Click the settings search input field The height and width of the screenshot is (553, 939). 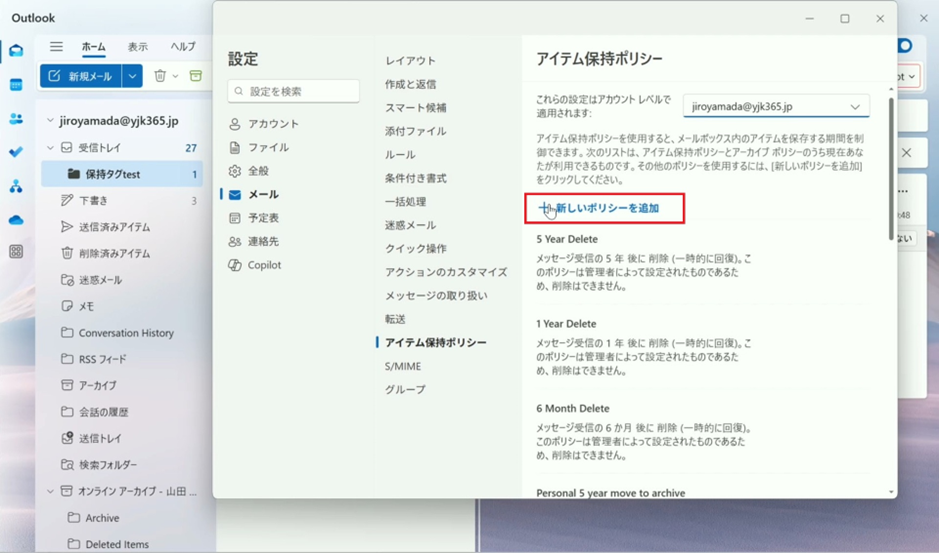293,91
